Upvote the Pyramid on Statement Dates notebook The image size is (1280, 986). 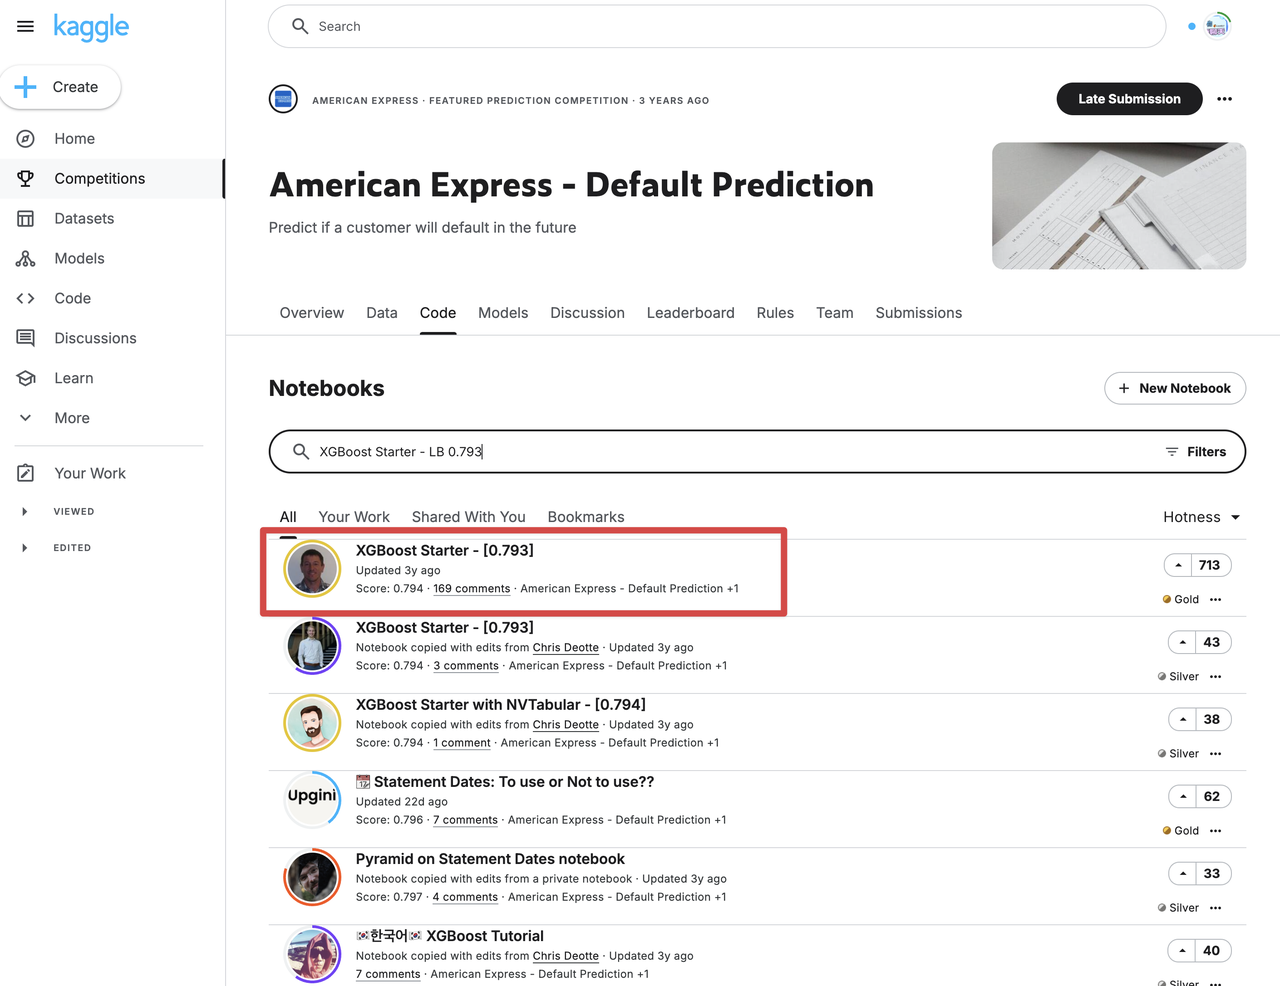1182,874
